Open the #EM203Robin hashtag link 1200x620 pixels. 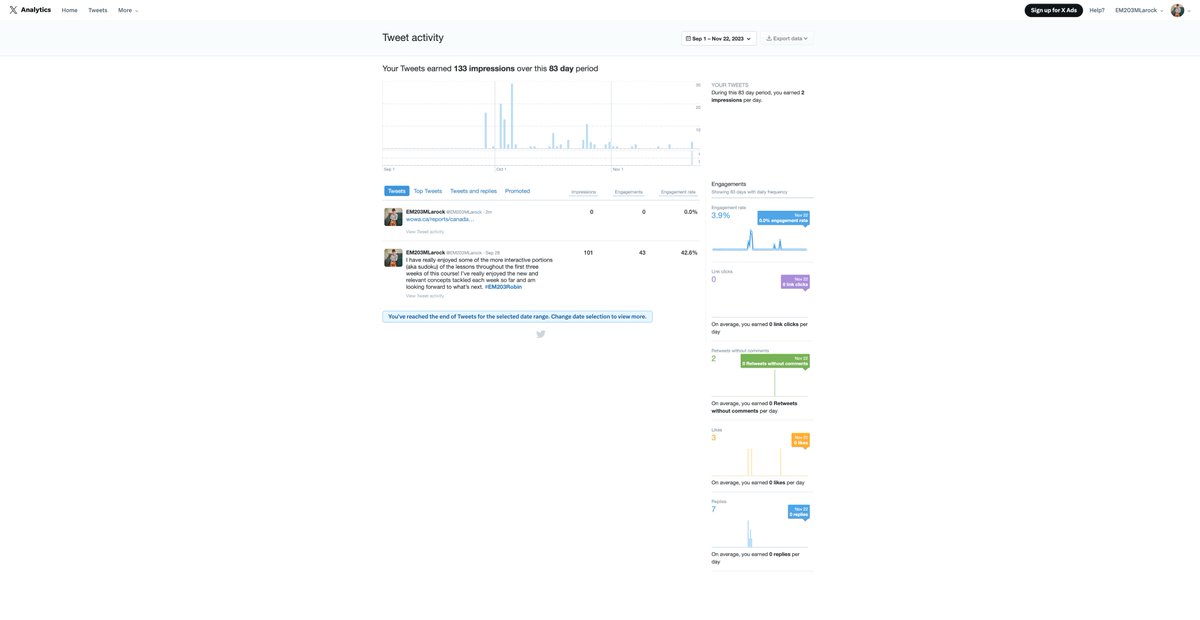click(x=503, y=287)
